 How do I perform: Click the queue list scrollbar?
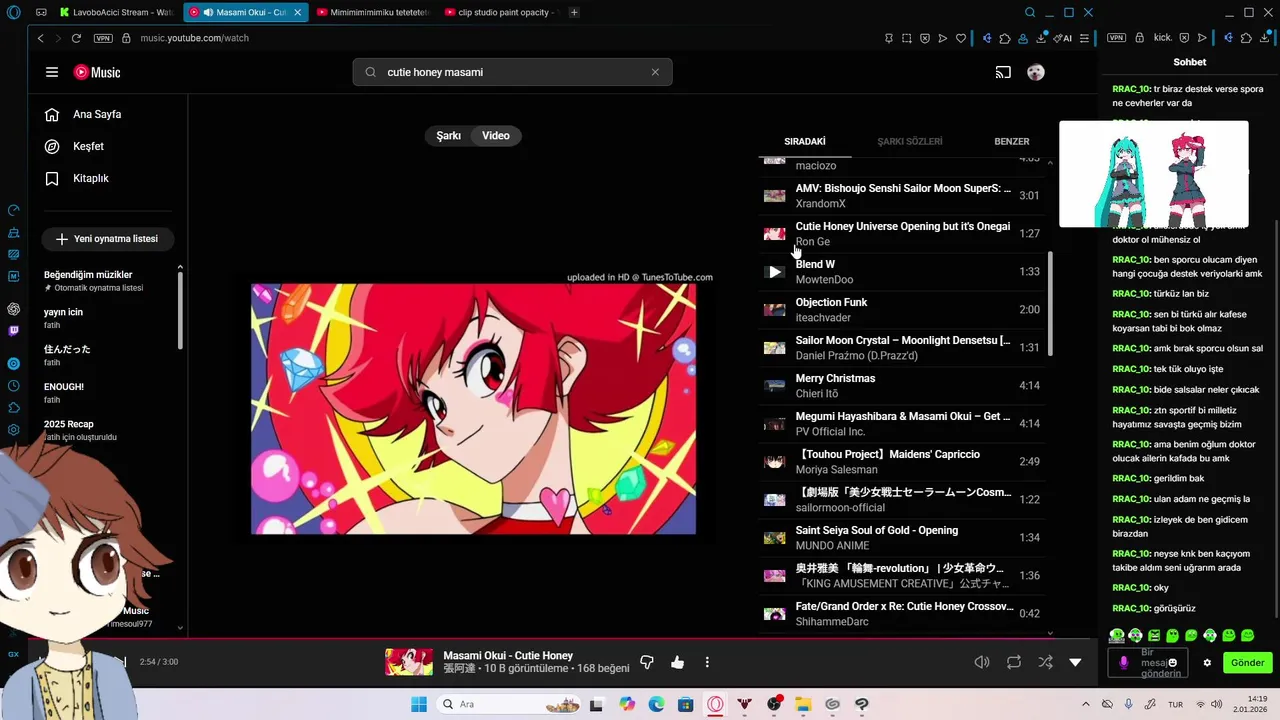[1050, 303]
